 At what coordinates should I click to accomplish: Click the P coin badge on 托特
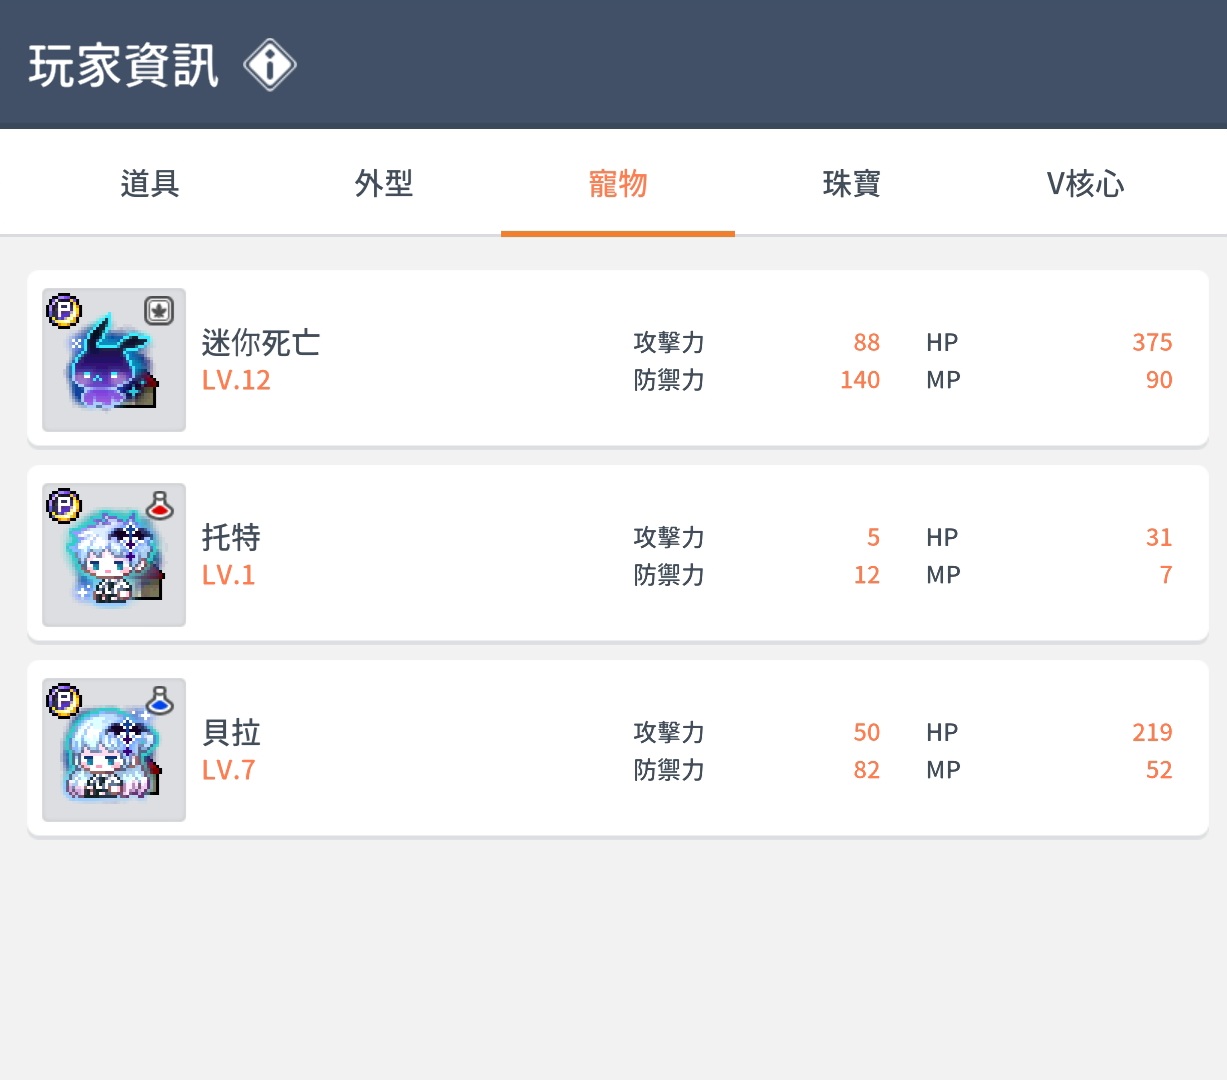[x=64, y=505]
